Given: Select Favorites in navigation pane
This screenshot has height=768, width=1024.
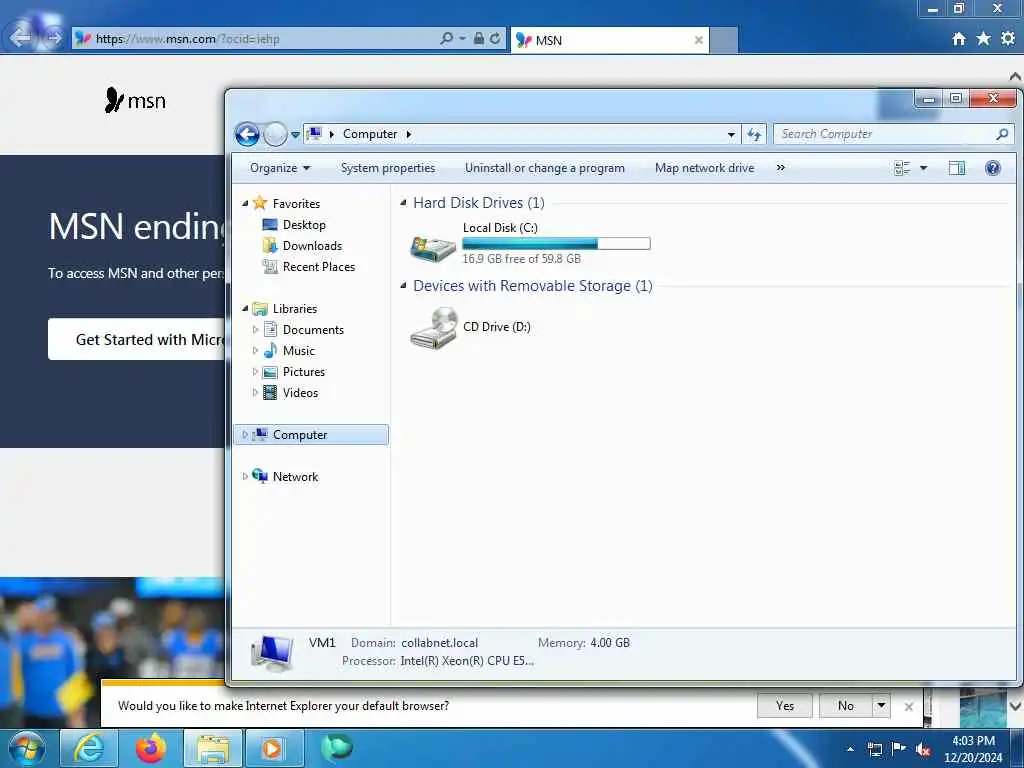Looking at the screenshot, I should pyautogui.click(x=296, y=204).
